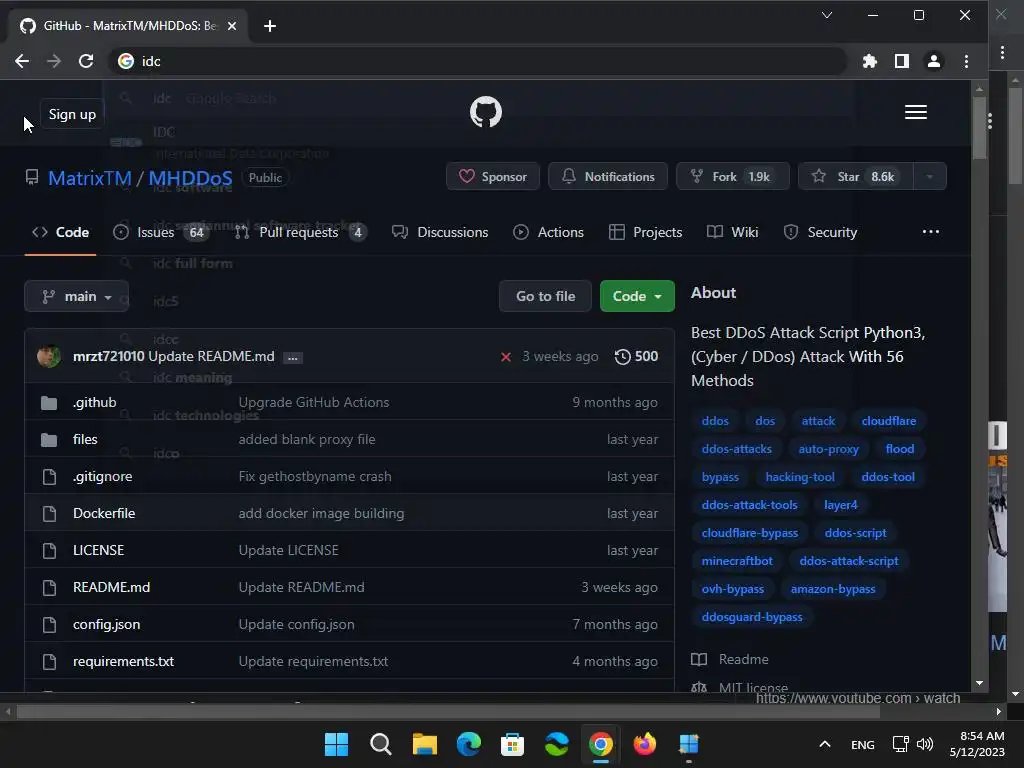Open the Wiki tab
The image size is (1024, 768).
click(x=733, y=232)
